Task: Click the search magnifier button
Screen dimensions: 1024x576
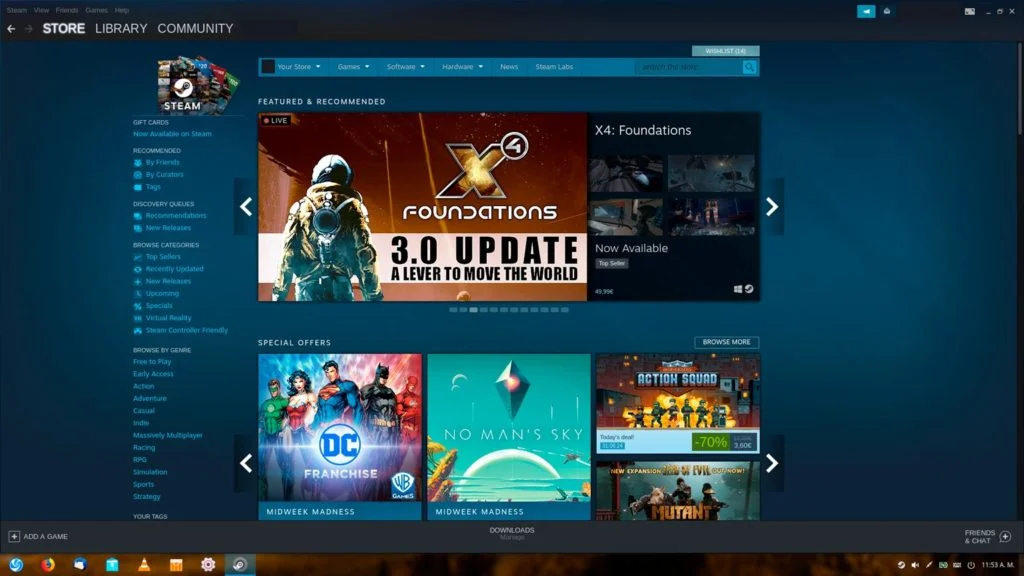Action: tap(750, 67)
